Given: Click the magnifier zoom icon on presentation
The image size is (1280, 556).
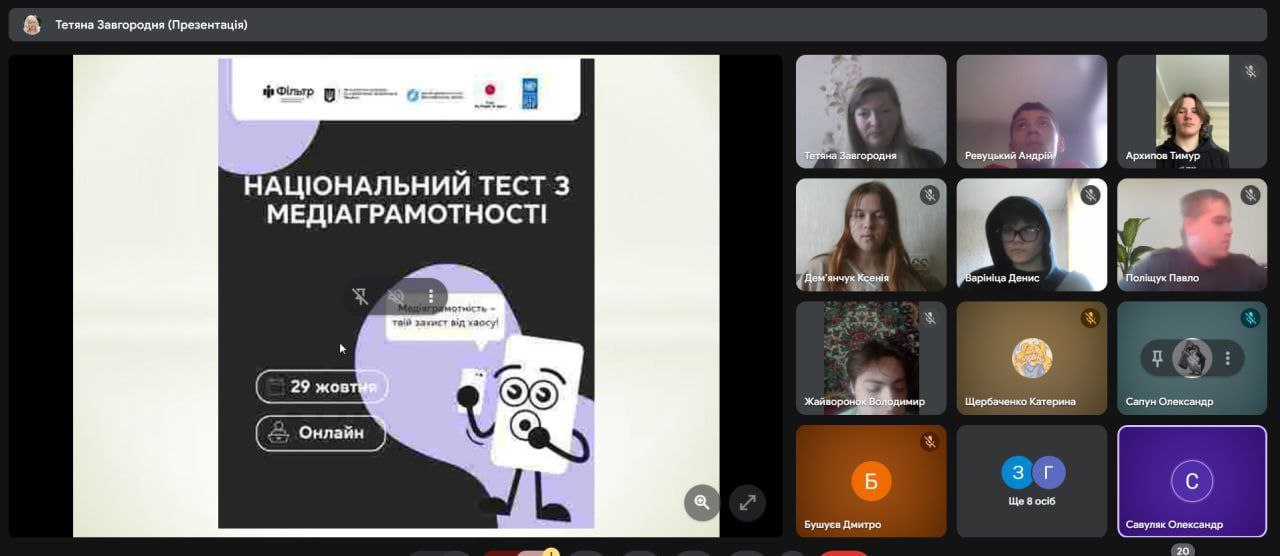Looking at the screenshot, I should pos(702,502).
